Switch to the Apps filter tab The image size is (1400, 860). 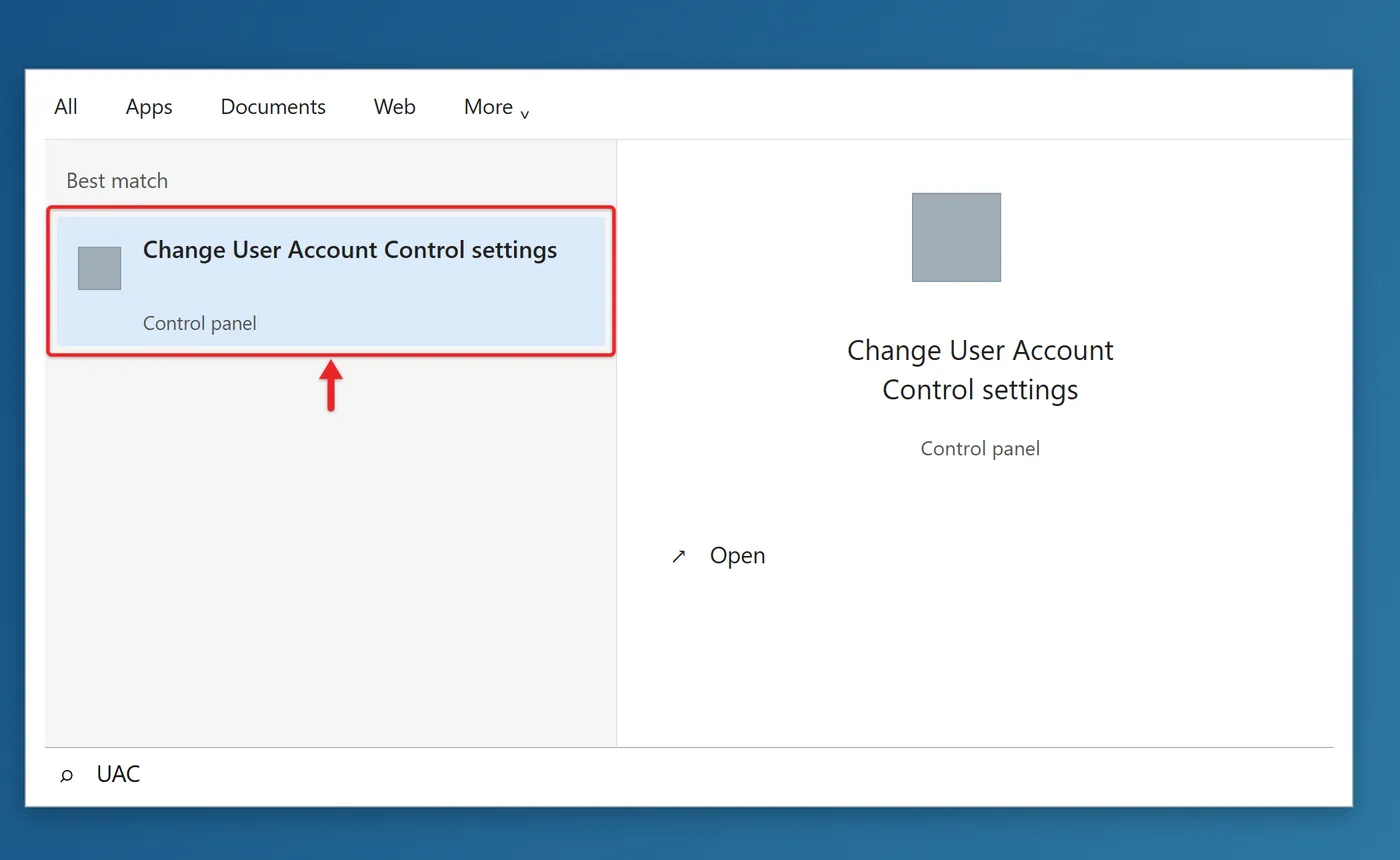pos(149,107)
